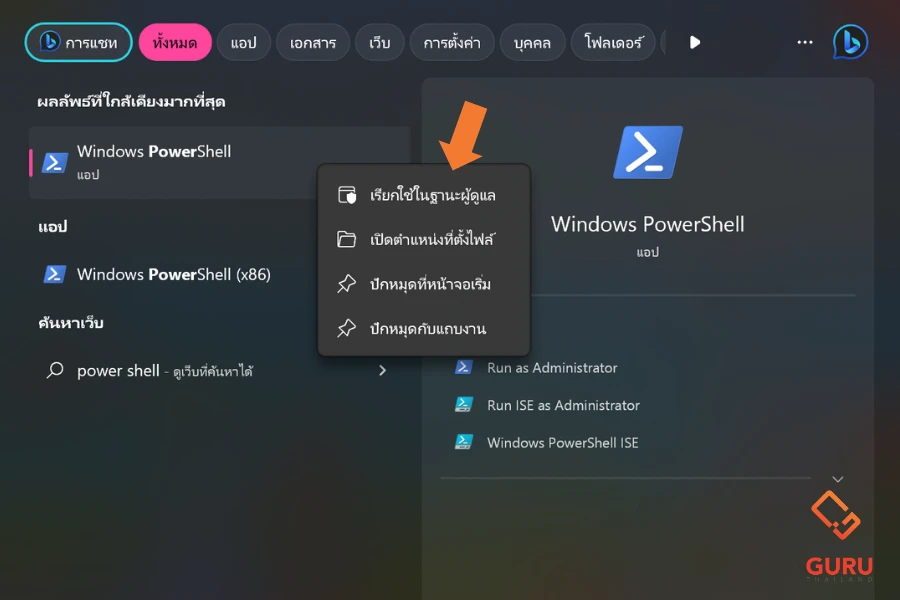
Task: Switch to the การตั้งค่า filter tab
Action: click(450, 42)
